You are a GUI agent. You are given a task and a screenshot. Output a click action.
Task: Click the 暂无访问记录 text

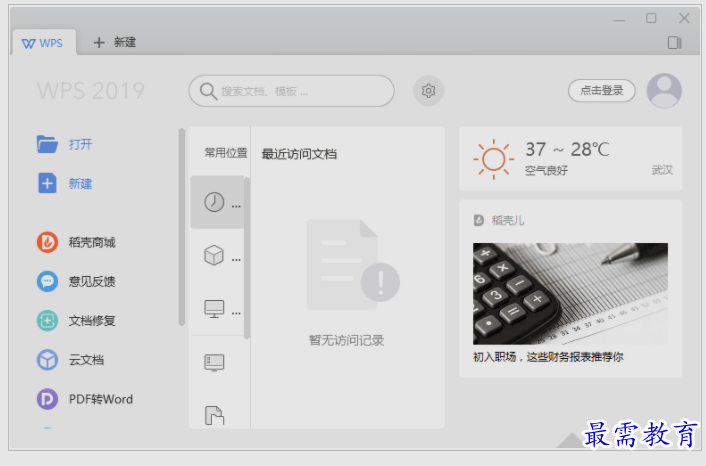(x=346, y=340)
